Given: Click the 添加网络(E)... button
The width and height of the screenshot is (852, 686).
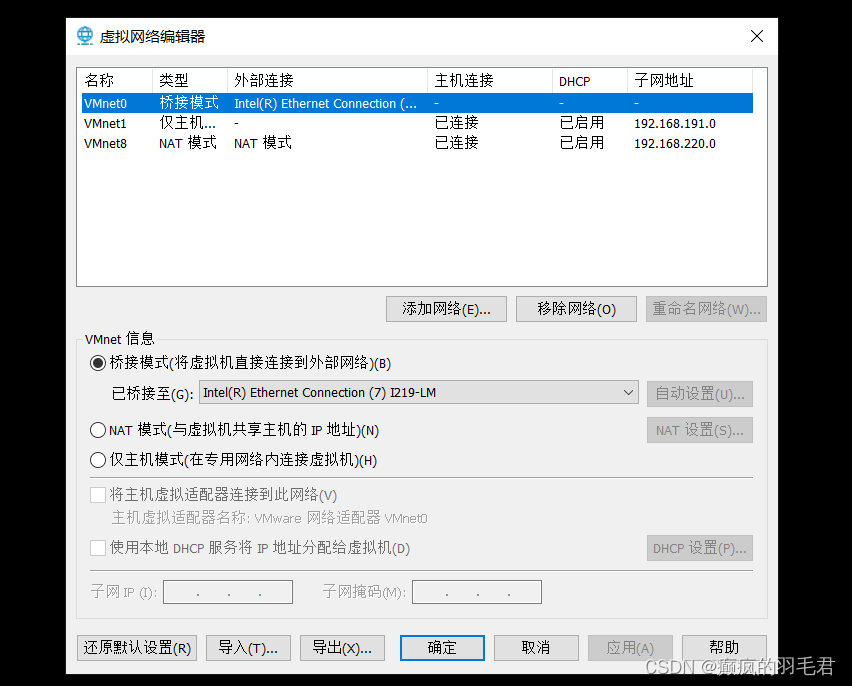Looking at the screenshot, I should [446, 309].
